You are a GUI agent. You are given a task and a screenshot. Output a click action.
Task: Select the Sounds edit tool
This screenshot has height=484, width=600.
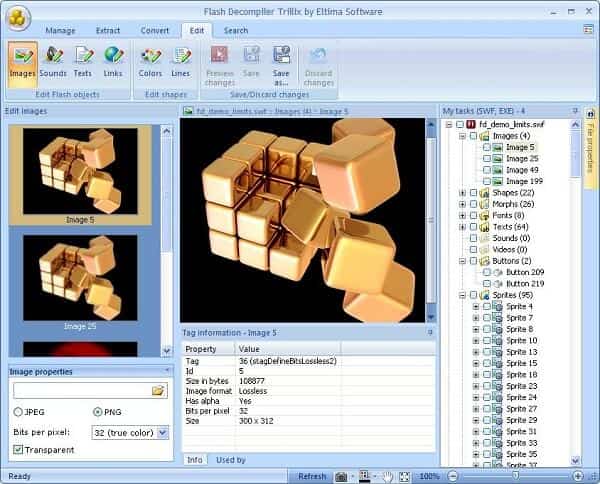click(x=53, y=62)
